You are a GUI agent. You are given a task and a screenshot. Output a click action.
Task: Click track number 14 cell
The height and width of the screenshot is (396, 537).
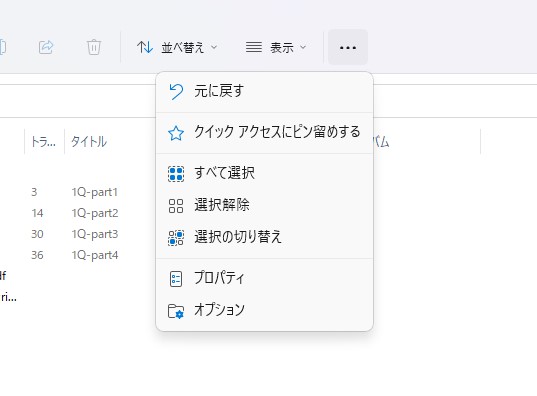[x=37, y=213]
